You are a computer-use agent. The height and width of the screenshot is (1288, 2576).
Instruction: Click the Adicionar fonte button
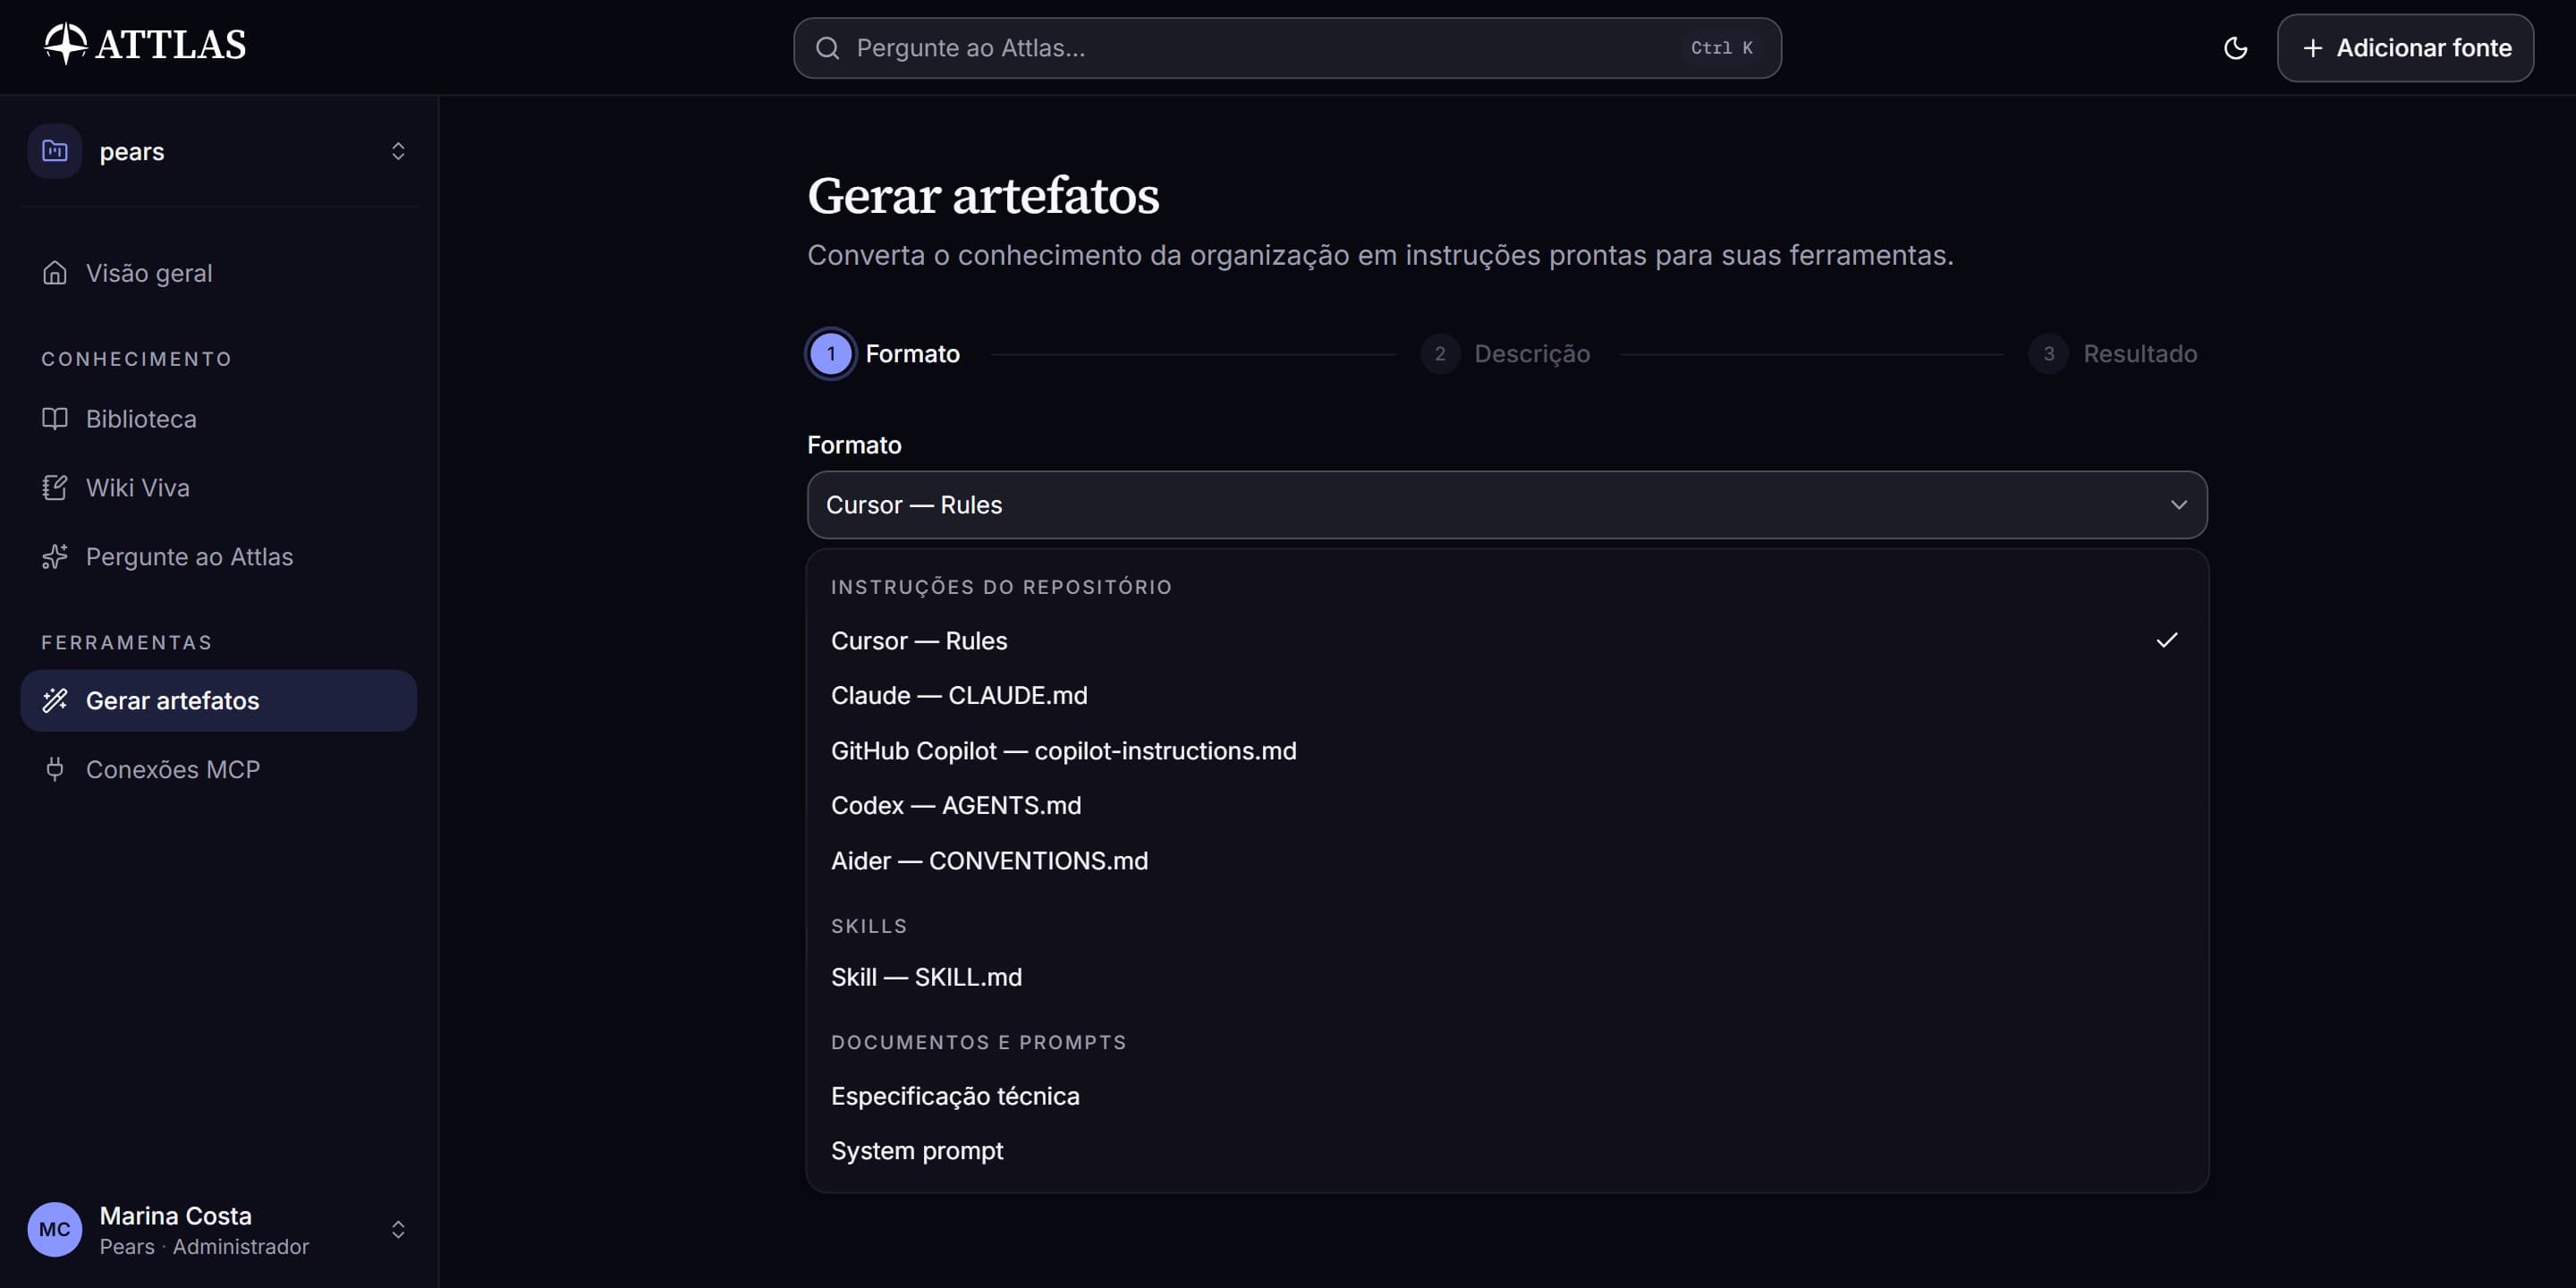pyautogui.click(x=2405, y=48)
